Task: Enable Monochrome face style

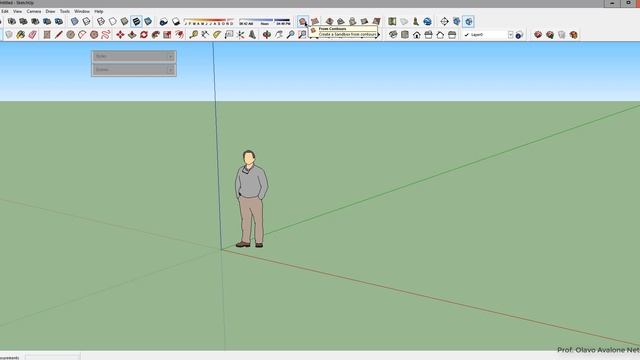Action: [x=148, y=21]
